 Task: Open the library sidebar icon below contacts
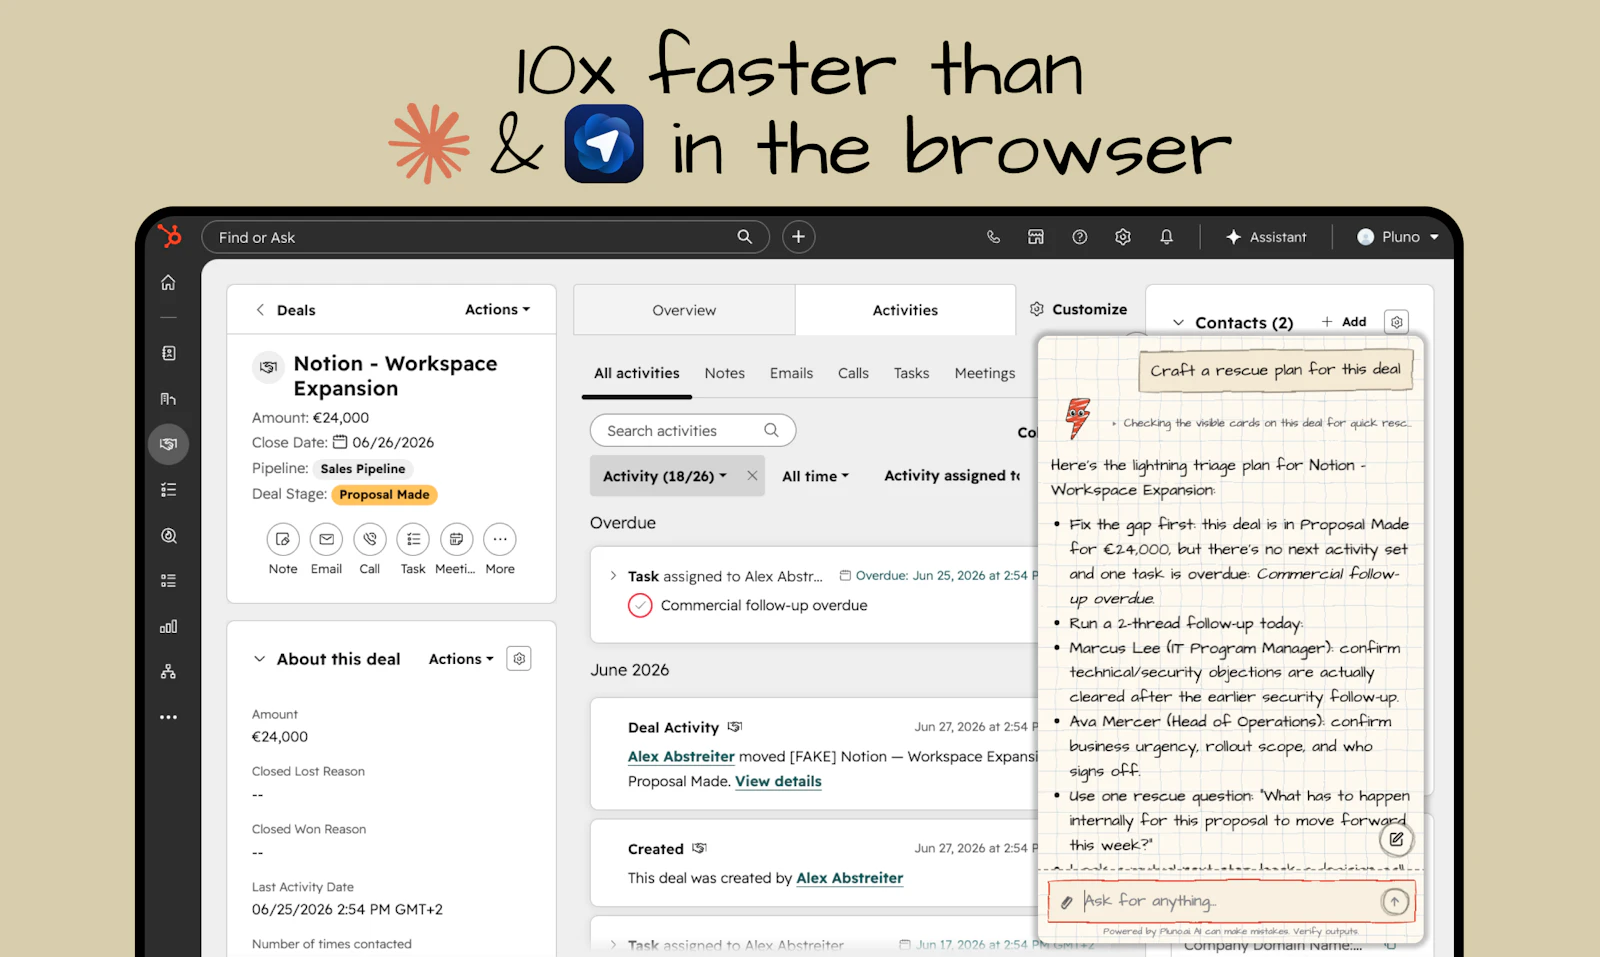[x=168, y=399]
